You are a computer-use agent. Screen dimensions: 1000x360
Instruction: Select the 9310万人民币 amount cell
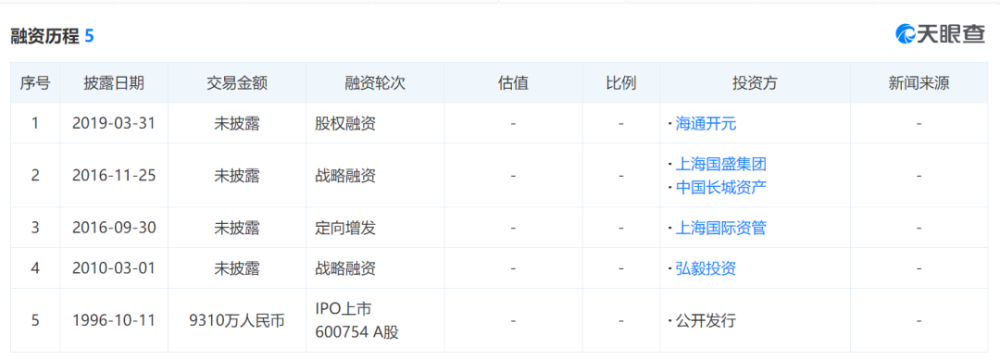[237, 320]
